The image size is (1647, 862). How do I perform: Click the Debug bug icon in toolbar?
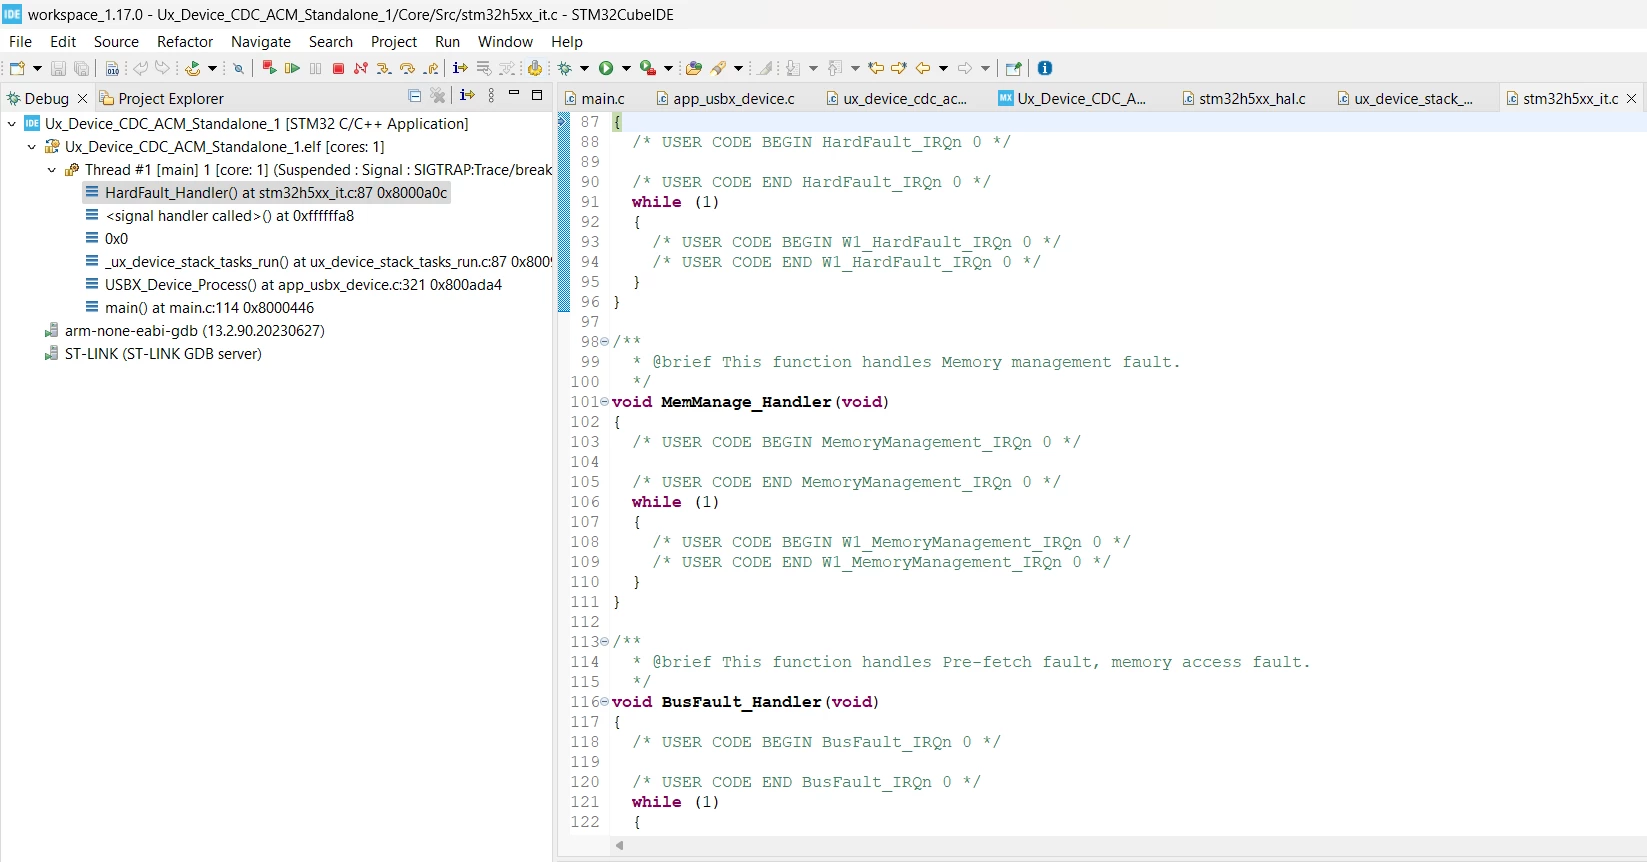[565, 68]
